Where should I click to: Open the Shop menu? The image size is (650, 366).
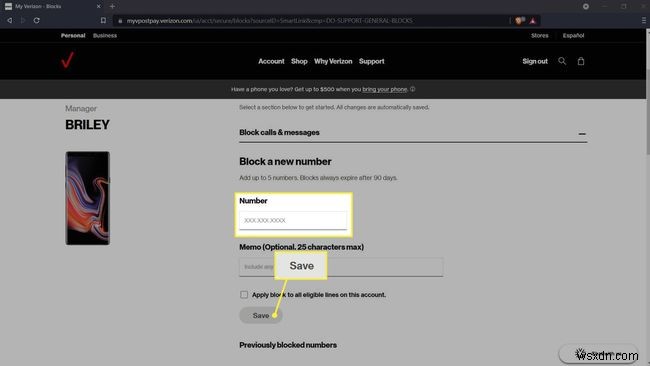tap(299, 61)
